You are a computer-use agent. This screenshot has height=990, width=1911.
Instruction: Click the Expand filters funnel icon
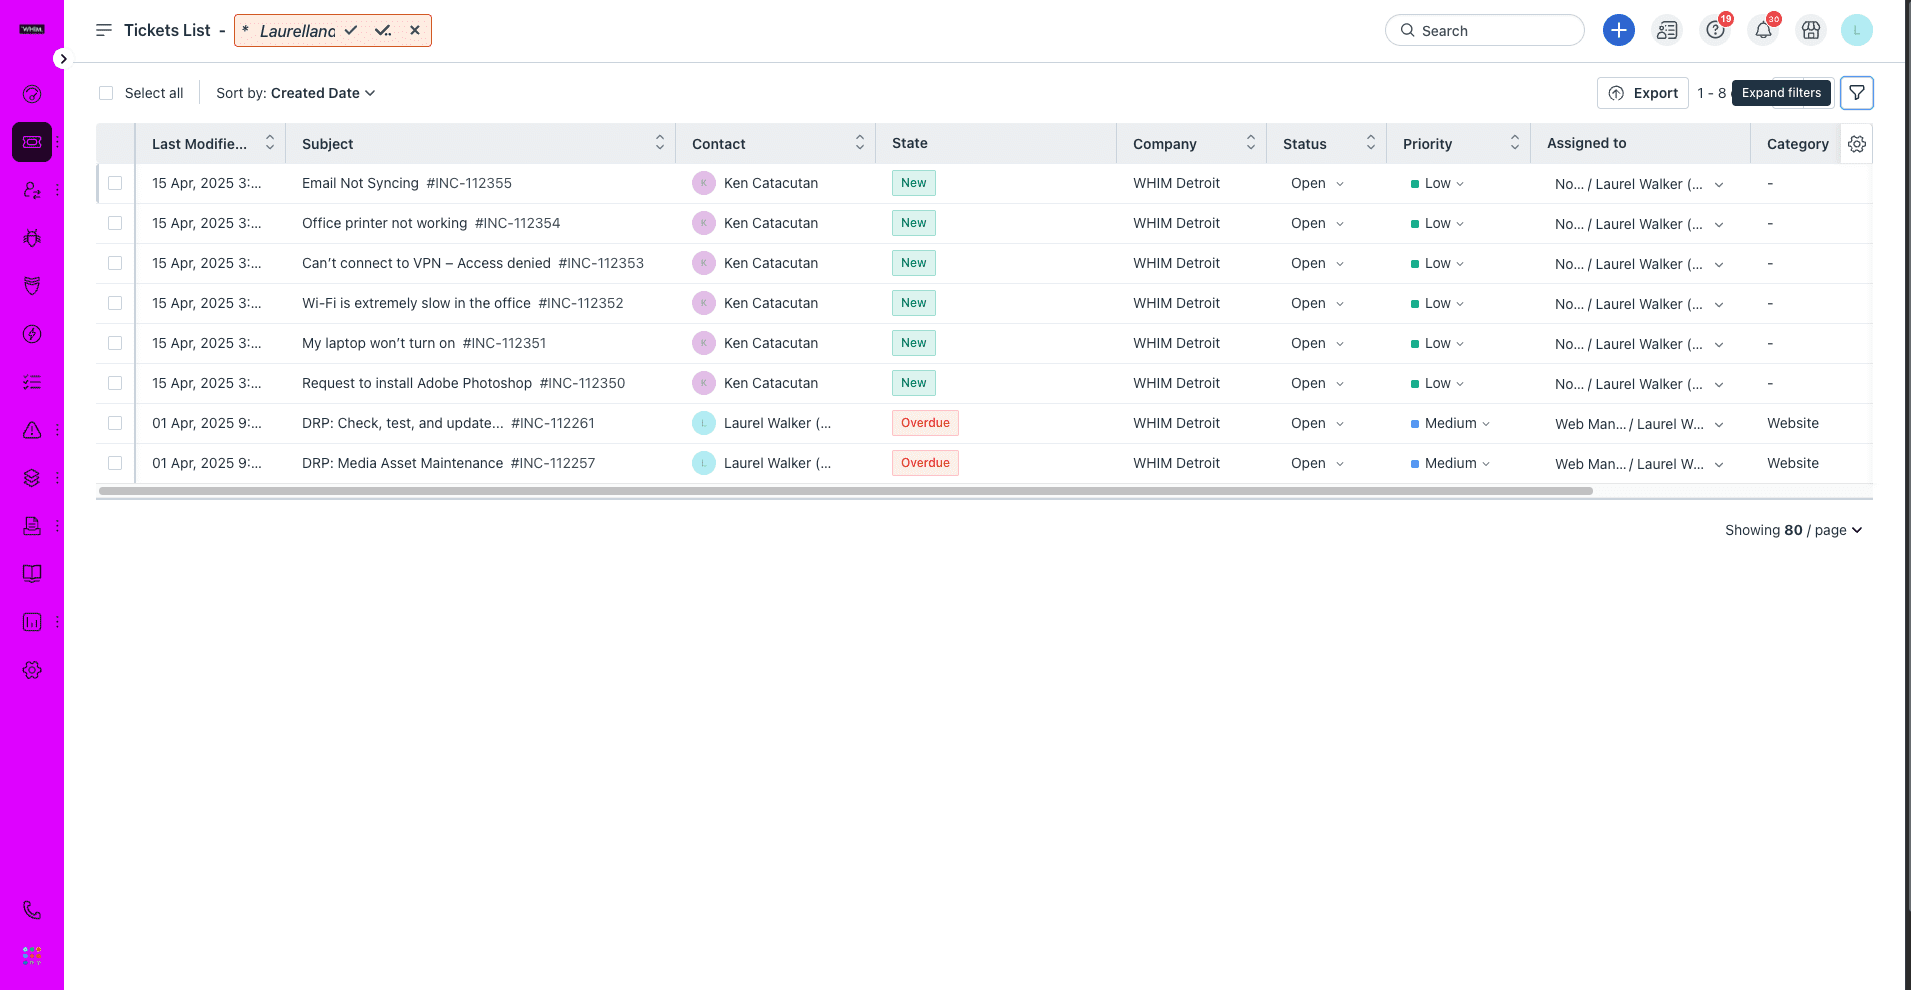click(x=1857, y=93)
